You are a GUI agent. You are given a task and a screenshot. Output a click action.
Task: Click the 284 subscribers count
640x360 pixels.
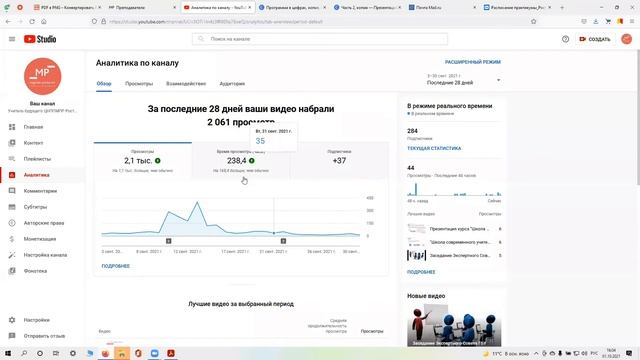tap(412, 131)
